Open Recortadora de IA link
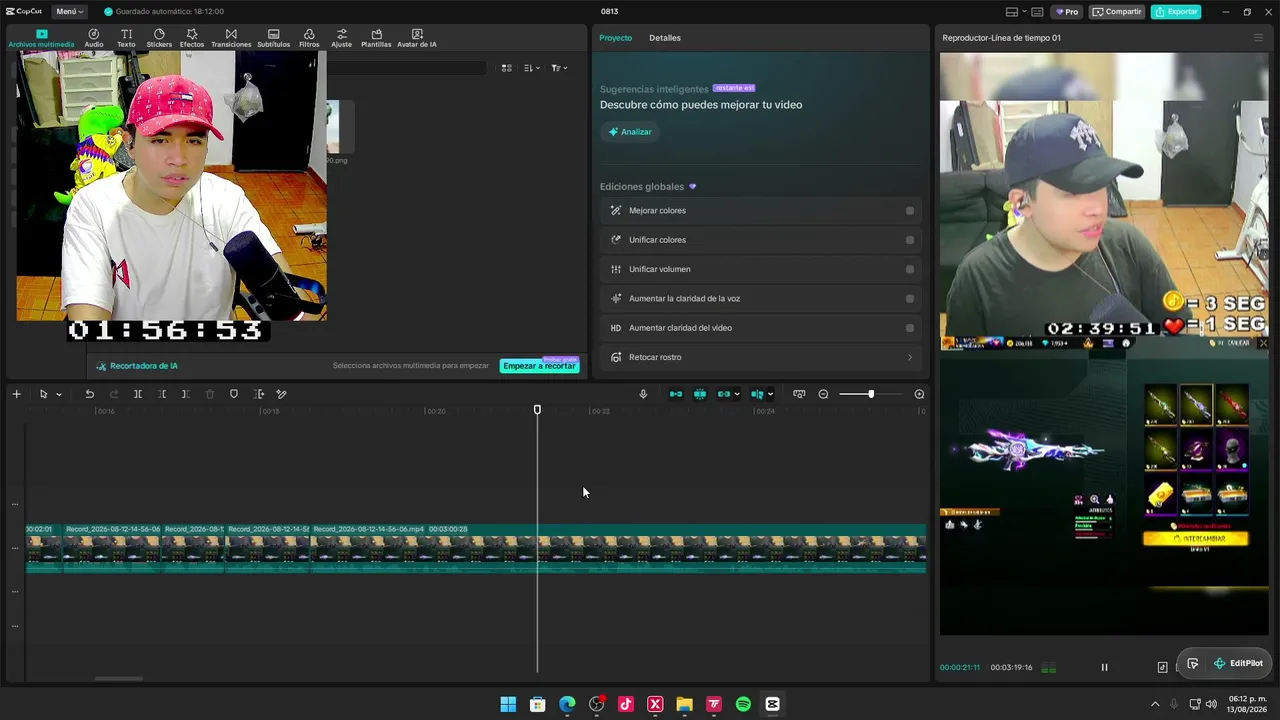Screen dimensions: 1280x720 (x=137, y=366)
